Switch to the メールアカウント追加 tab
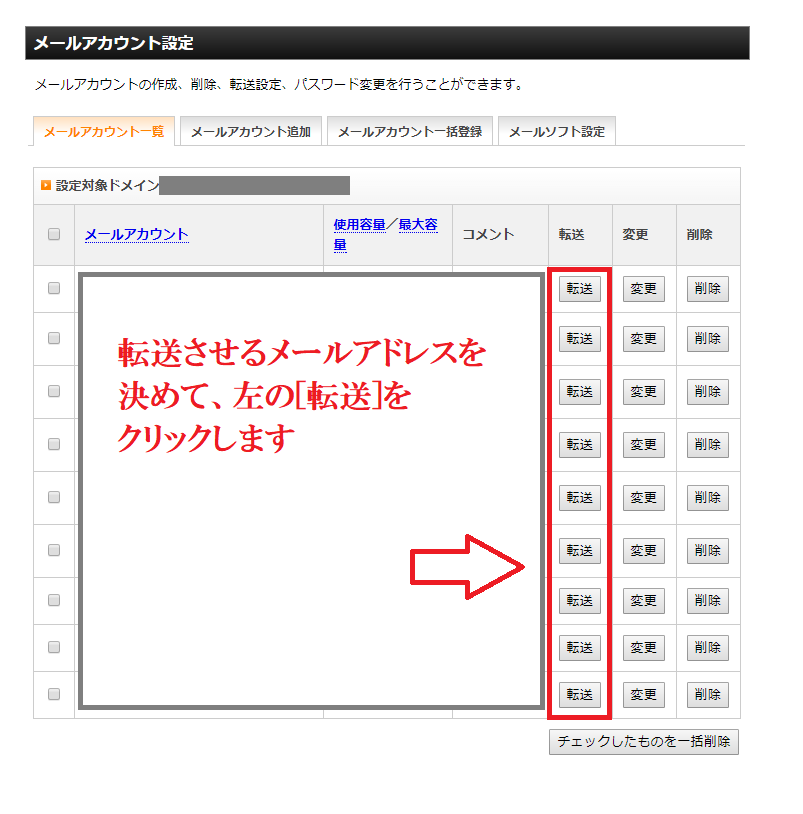803x814 pixels. pyautogui.click(x=251, y=131)
